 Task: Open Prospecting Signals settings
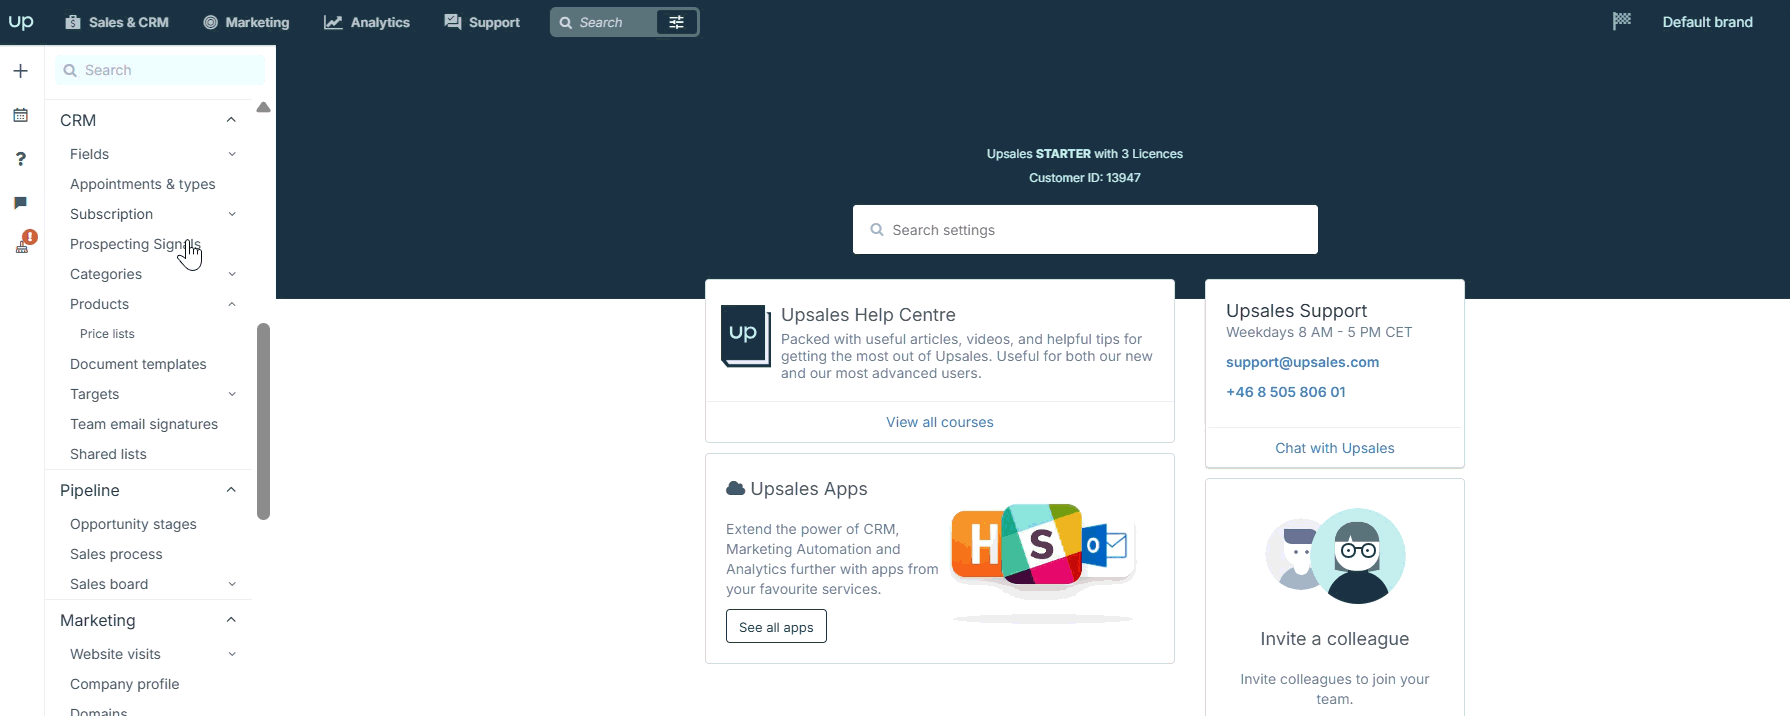click(135, 244)
